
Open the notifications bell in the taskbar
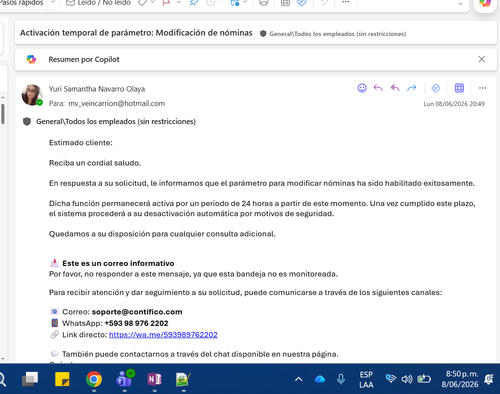point(489,379)
